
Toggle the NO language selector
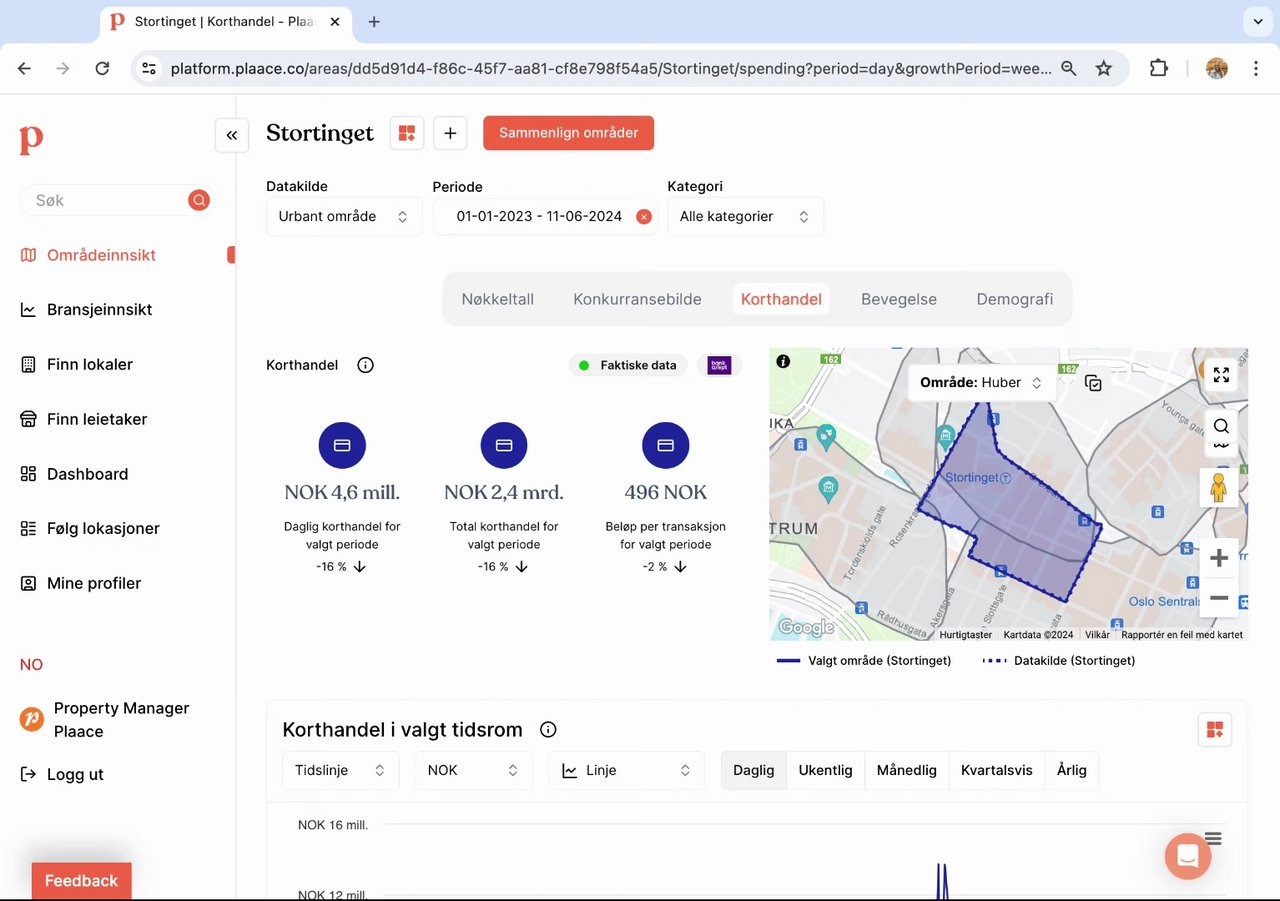(x=32, y=665)
